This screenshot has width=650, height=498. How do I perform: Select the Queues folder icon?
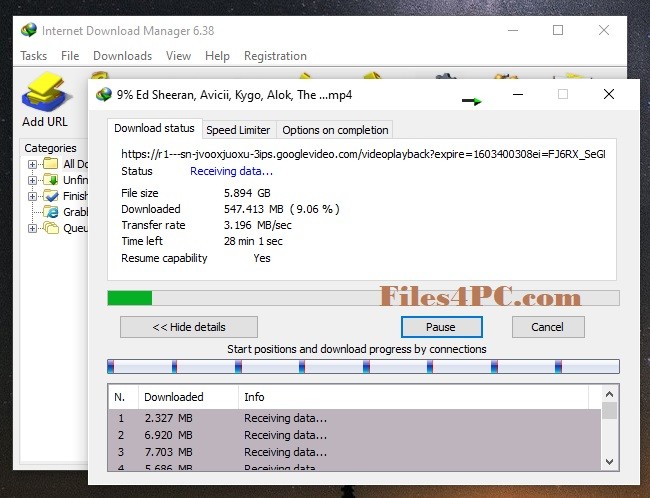[x=51, y=228]
